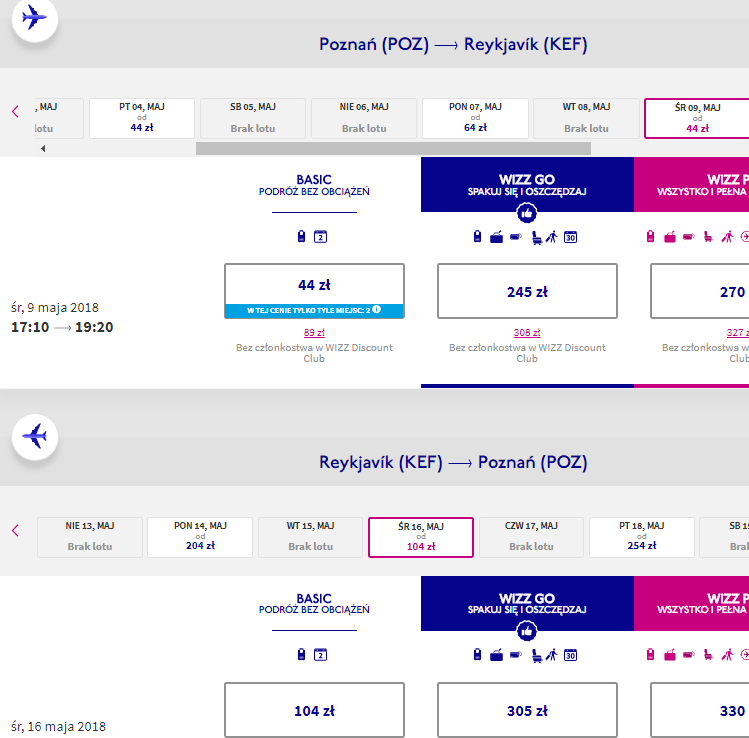The height and width of the screenshot is (738, 749).
Task: Click return WIZZ GO baggage tag icon
Action: click(x=516, y=655)
